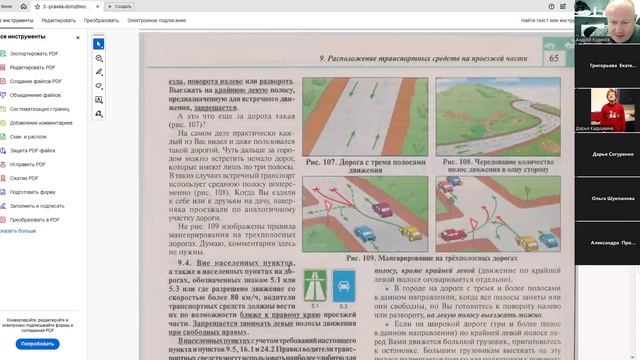
Task: Open 'Экспортировать PDF' tool label
Action: point(34,53)
